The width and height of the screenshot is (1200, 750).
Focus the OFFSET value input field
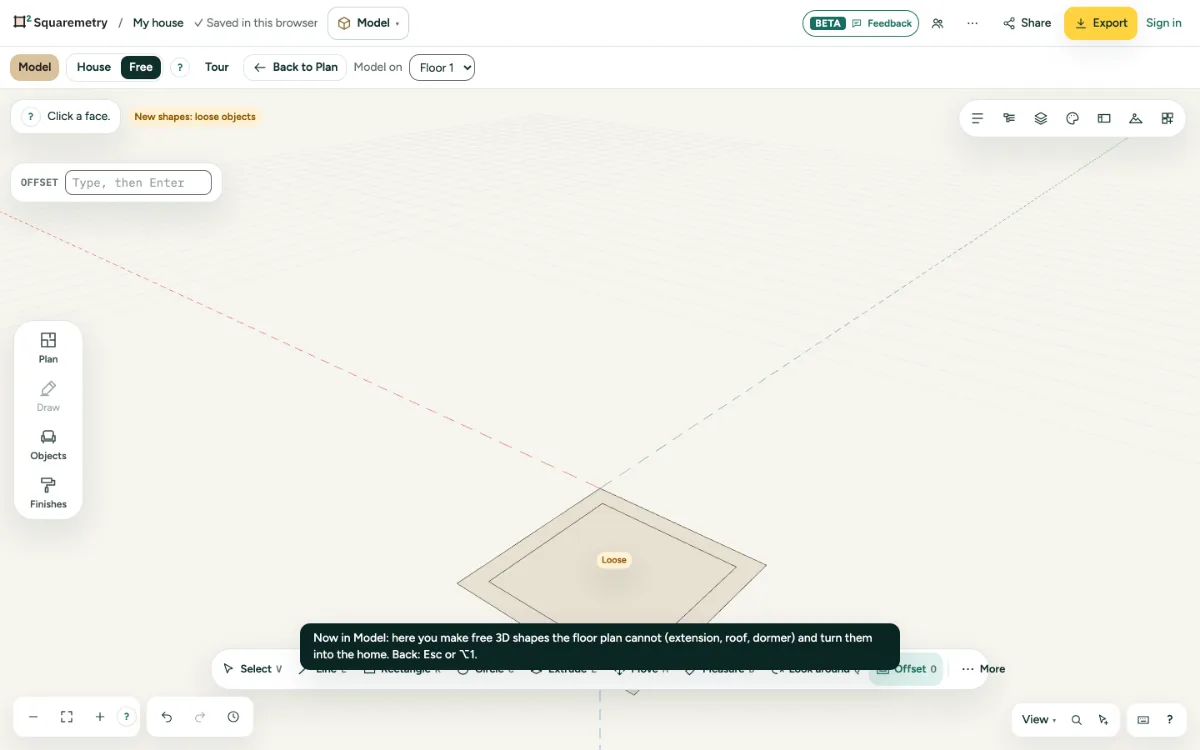138,182
